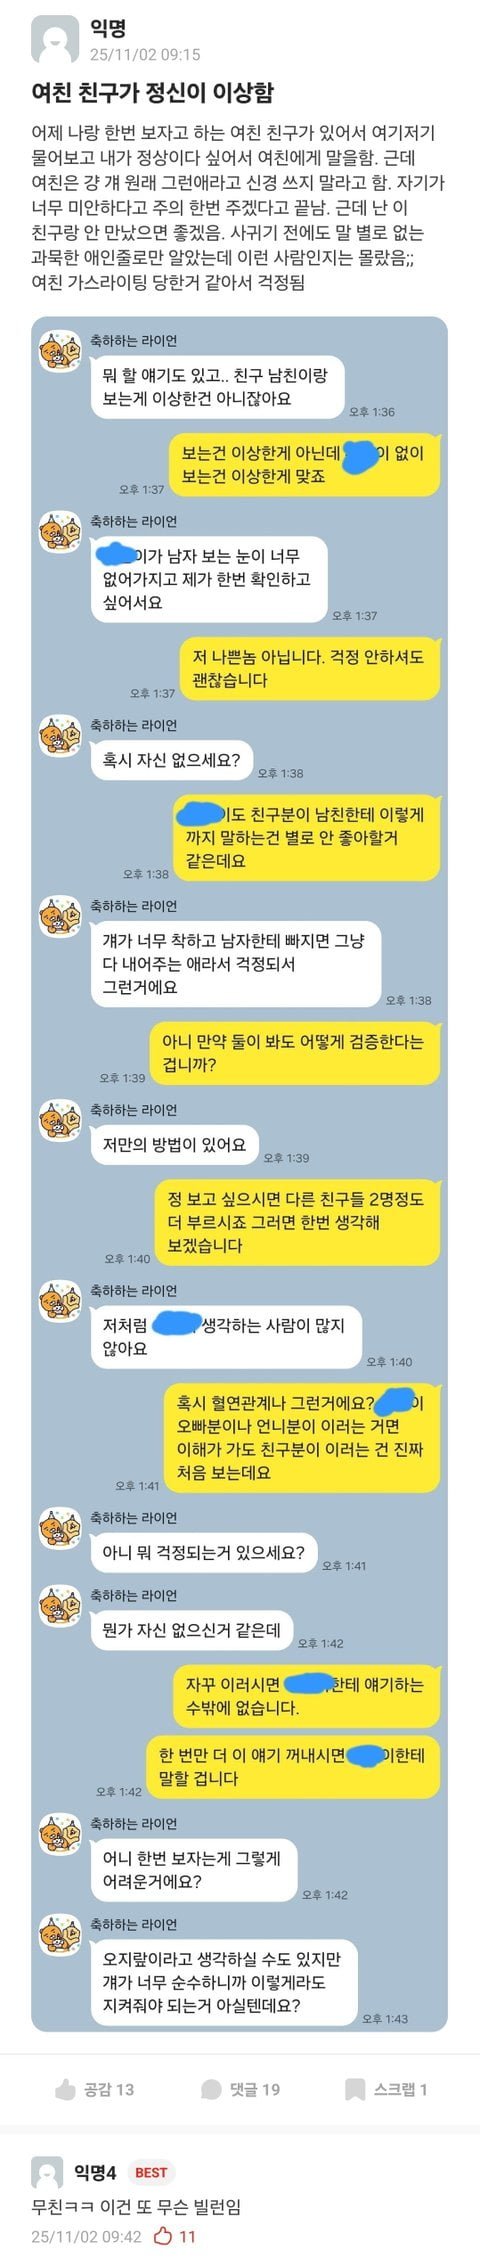
Task: Click the 익명4 commenter name
Action: tap(95, 2172)
